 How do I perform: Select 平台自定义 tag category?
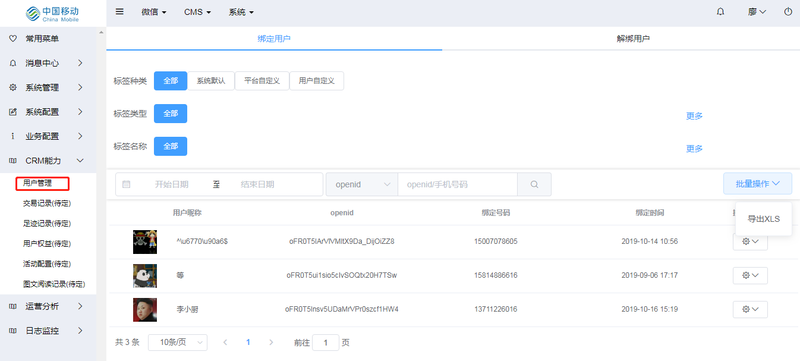262,81
